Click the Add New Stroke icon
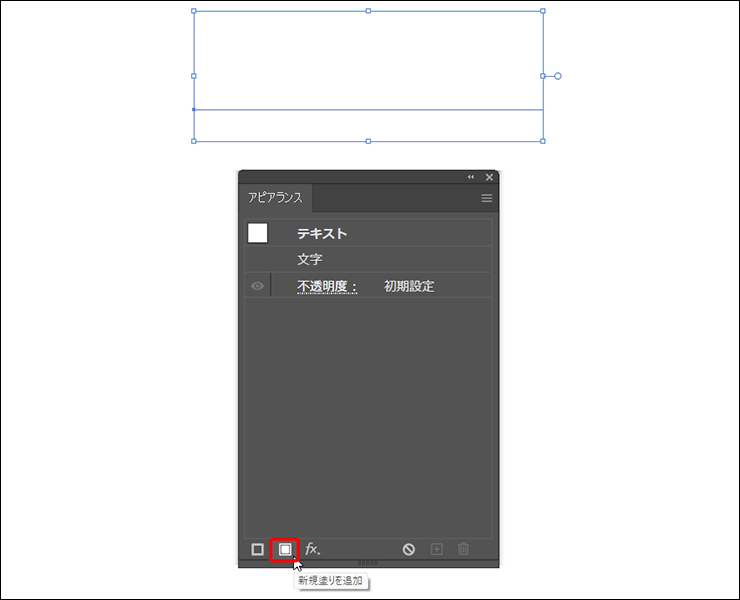 pyautogui.click(x=258, y=549)
